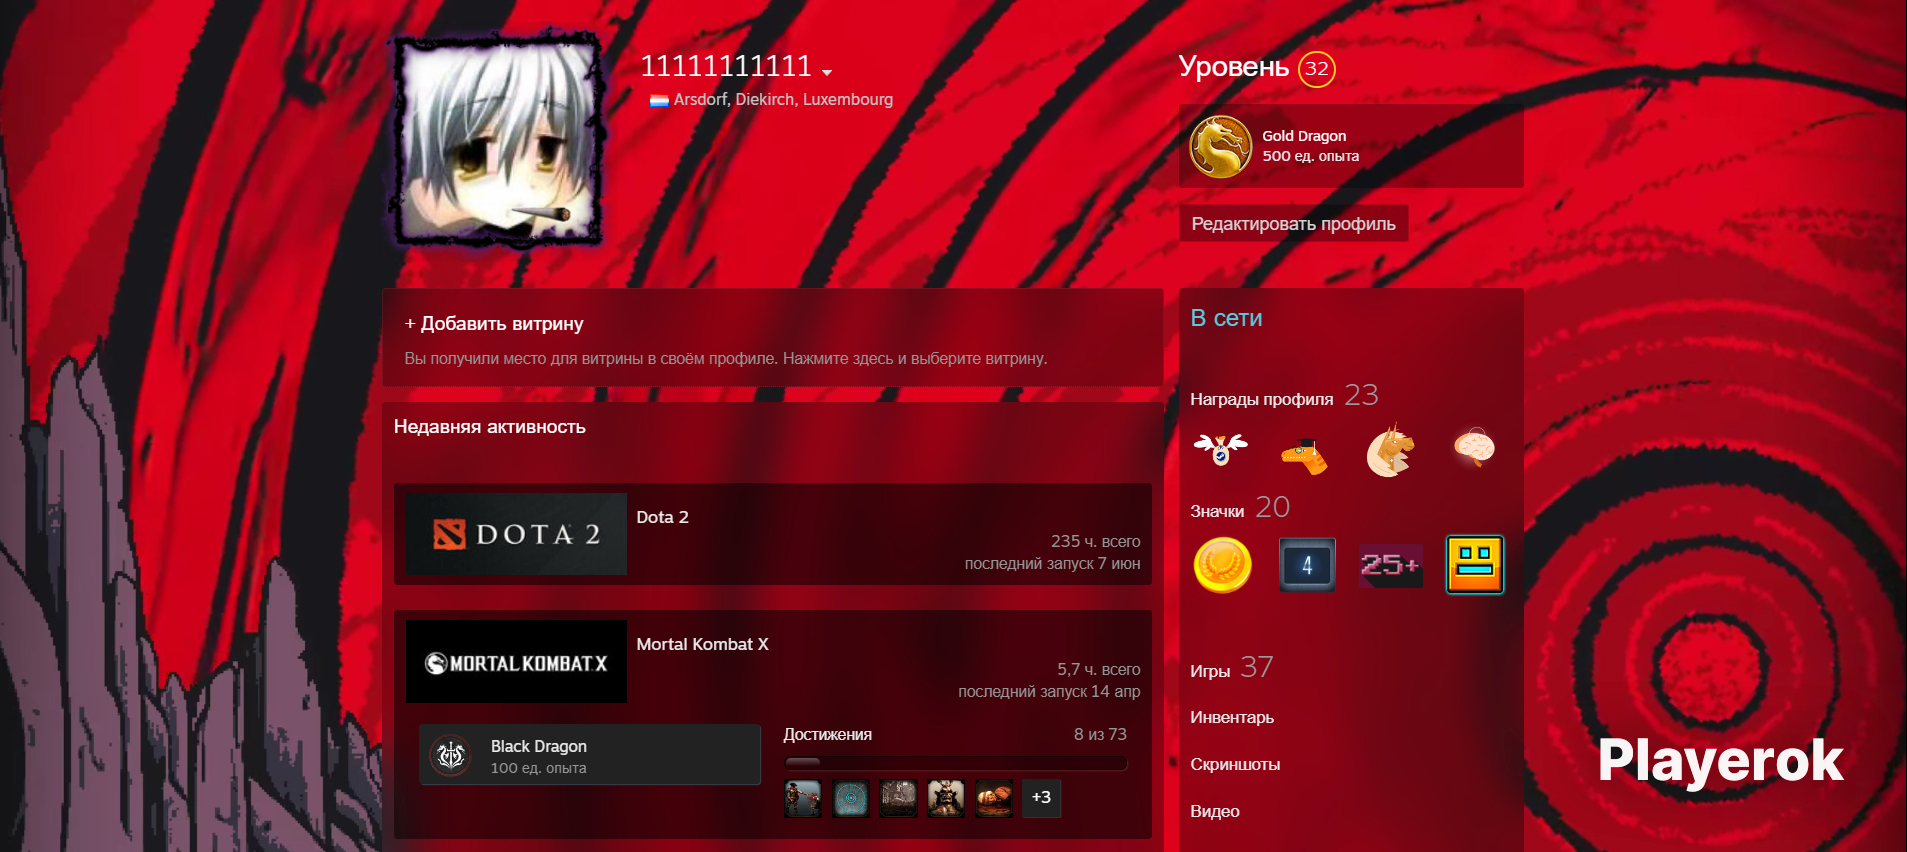The height and width of the screenshot is (852, 1907).
Task: Click the Luxembourg flag icon
Action: point(659,100)
